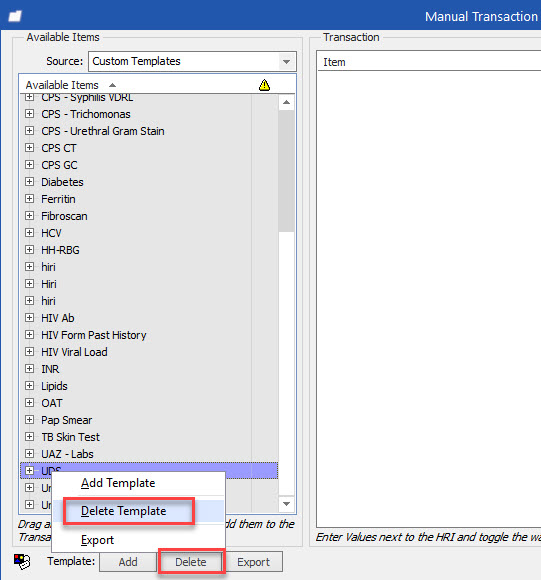Expand the HIV Viral Load node
541x580 pixels.
click(x=30, y=352)
